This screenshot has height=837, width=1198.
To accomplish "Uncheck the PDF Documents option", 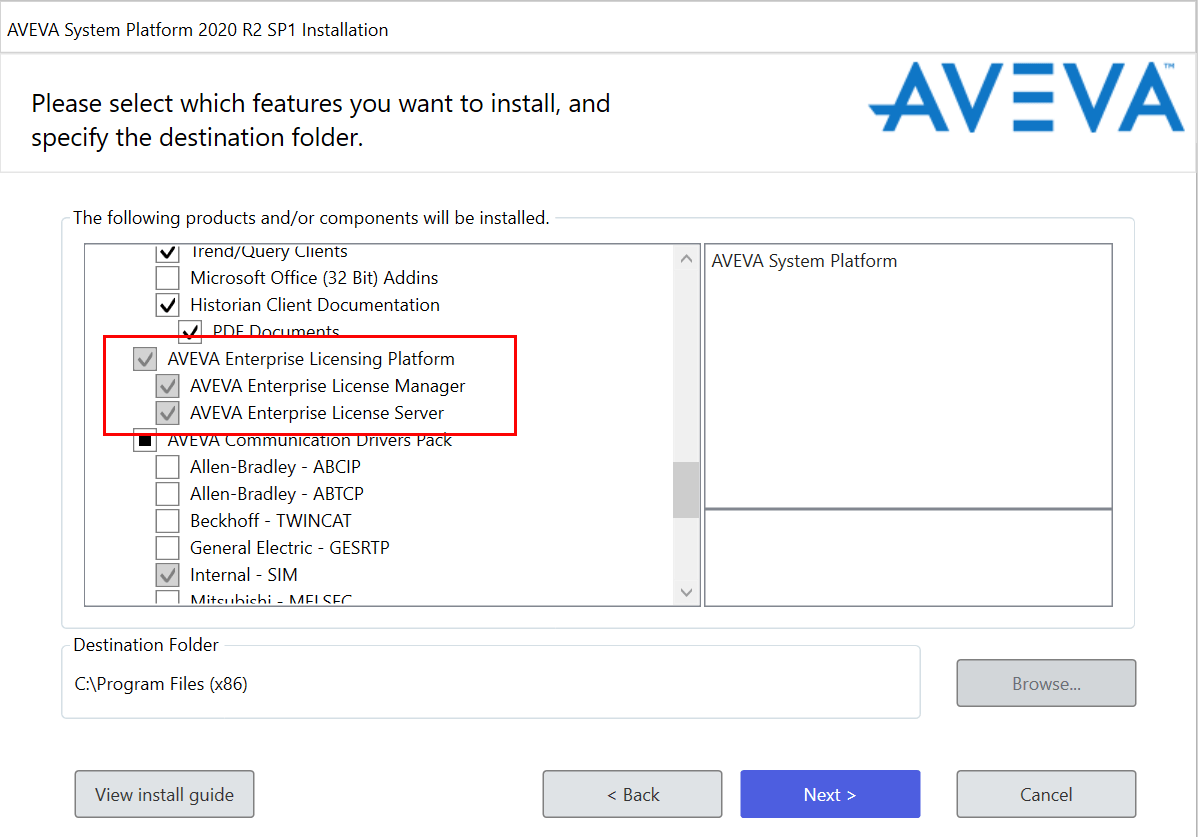I will pos(190,331).
